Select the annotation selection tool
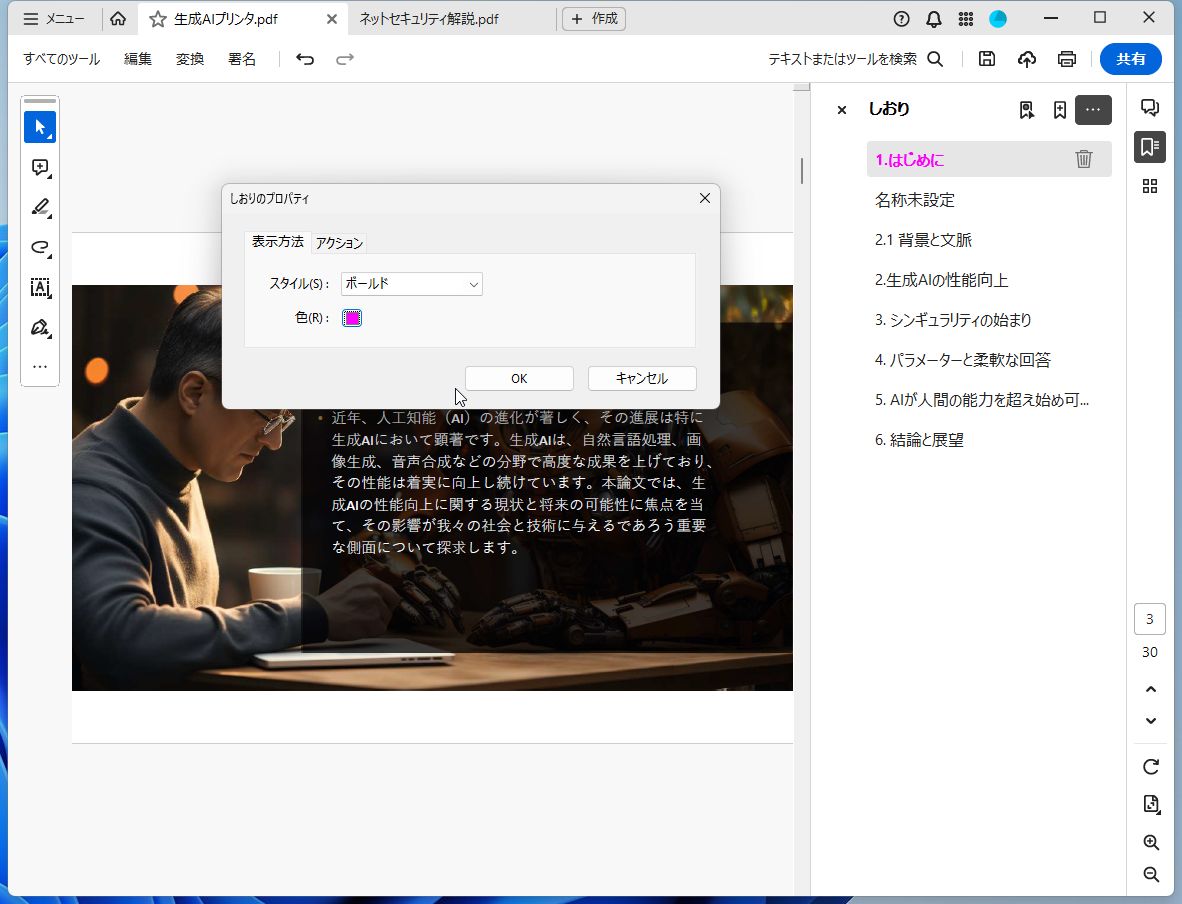The width and height of the screenshot is (1182, 904). [x=40, y=127]
